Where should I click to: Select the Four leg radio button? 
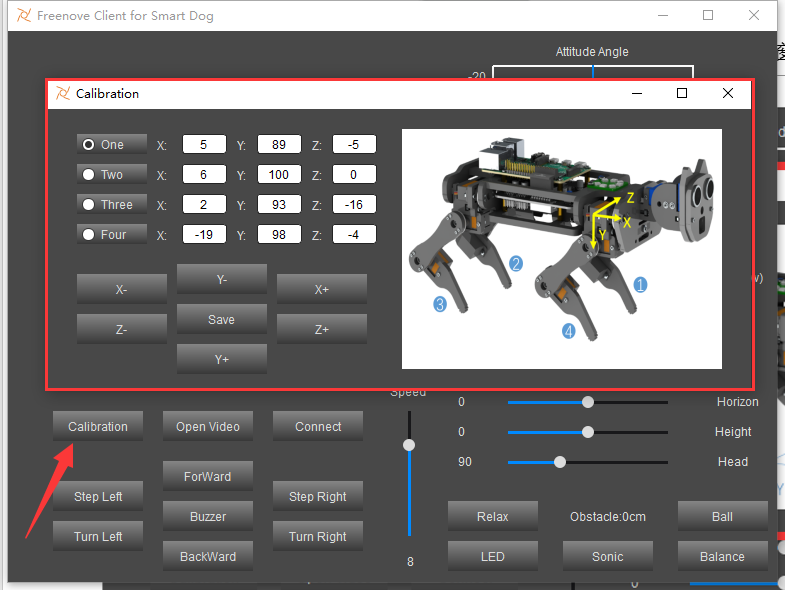coord(112,234)
